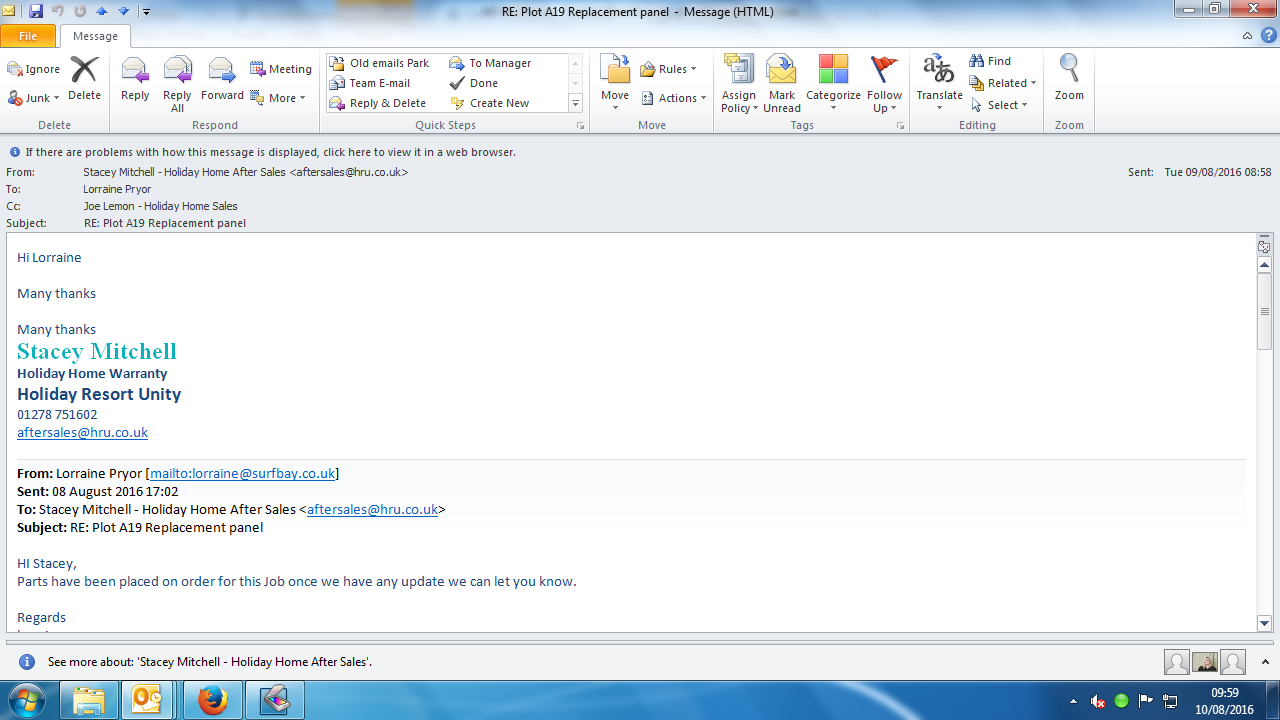Screen dimensions: 1280x720
Task: Click the first contact photo in people pane
Action: (1177, 662)
